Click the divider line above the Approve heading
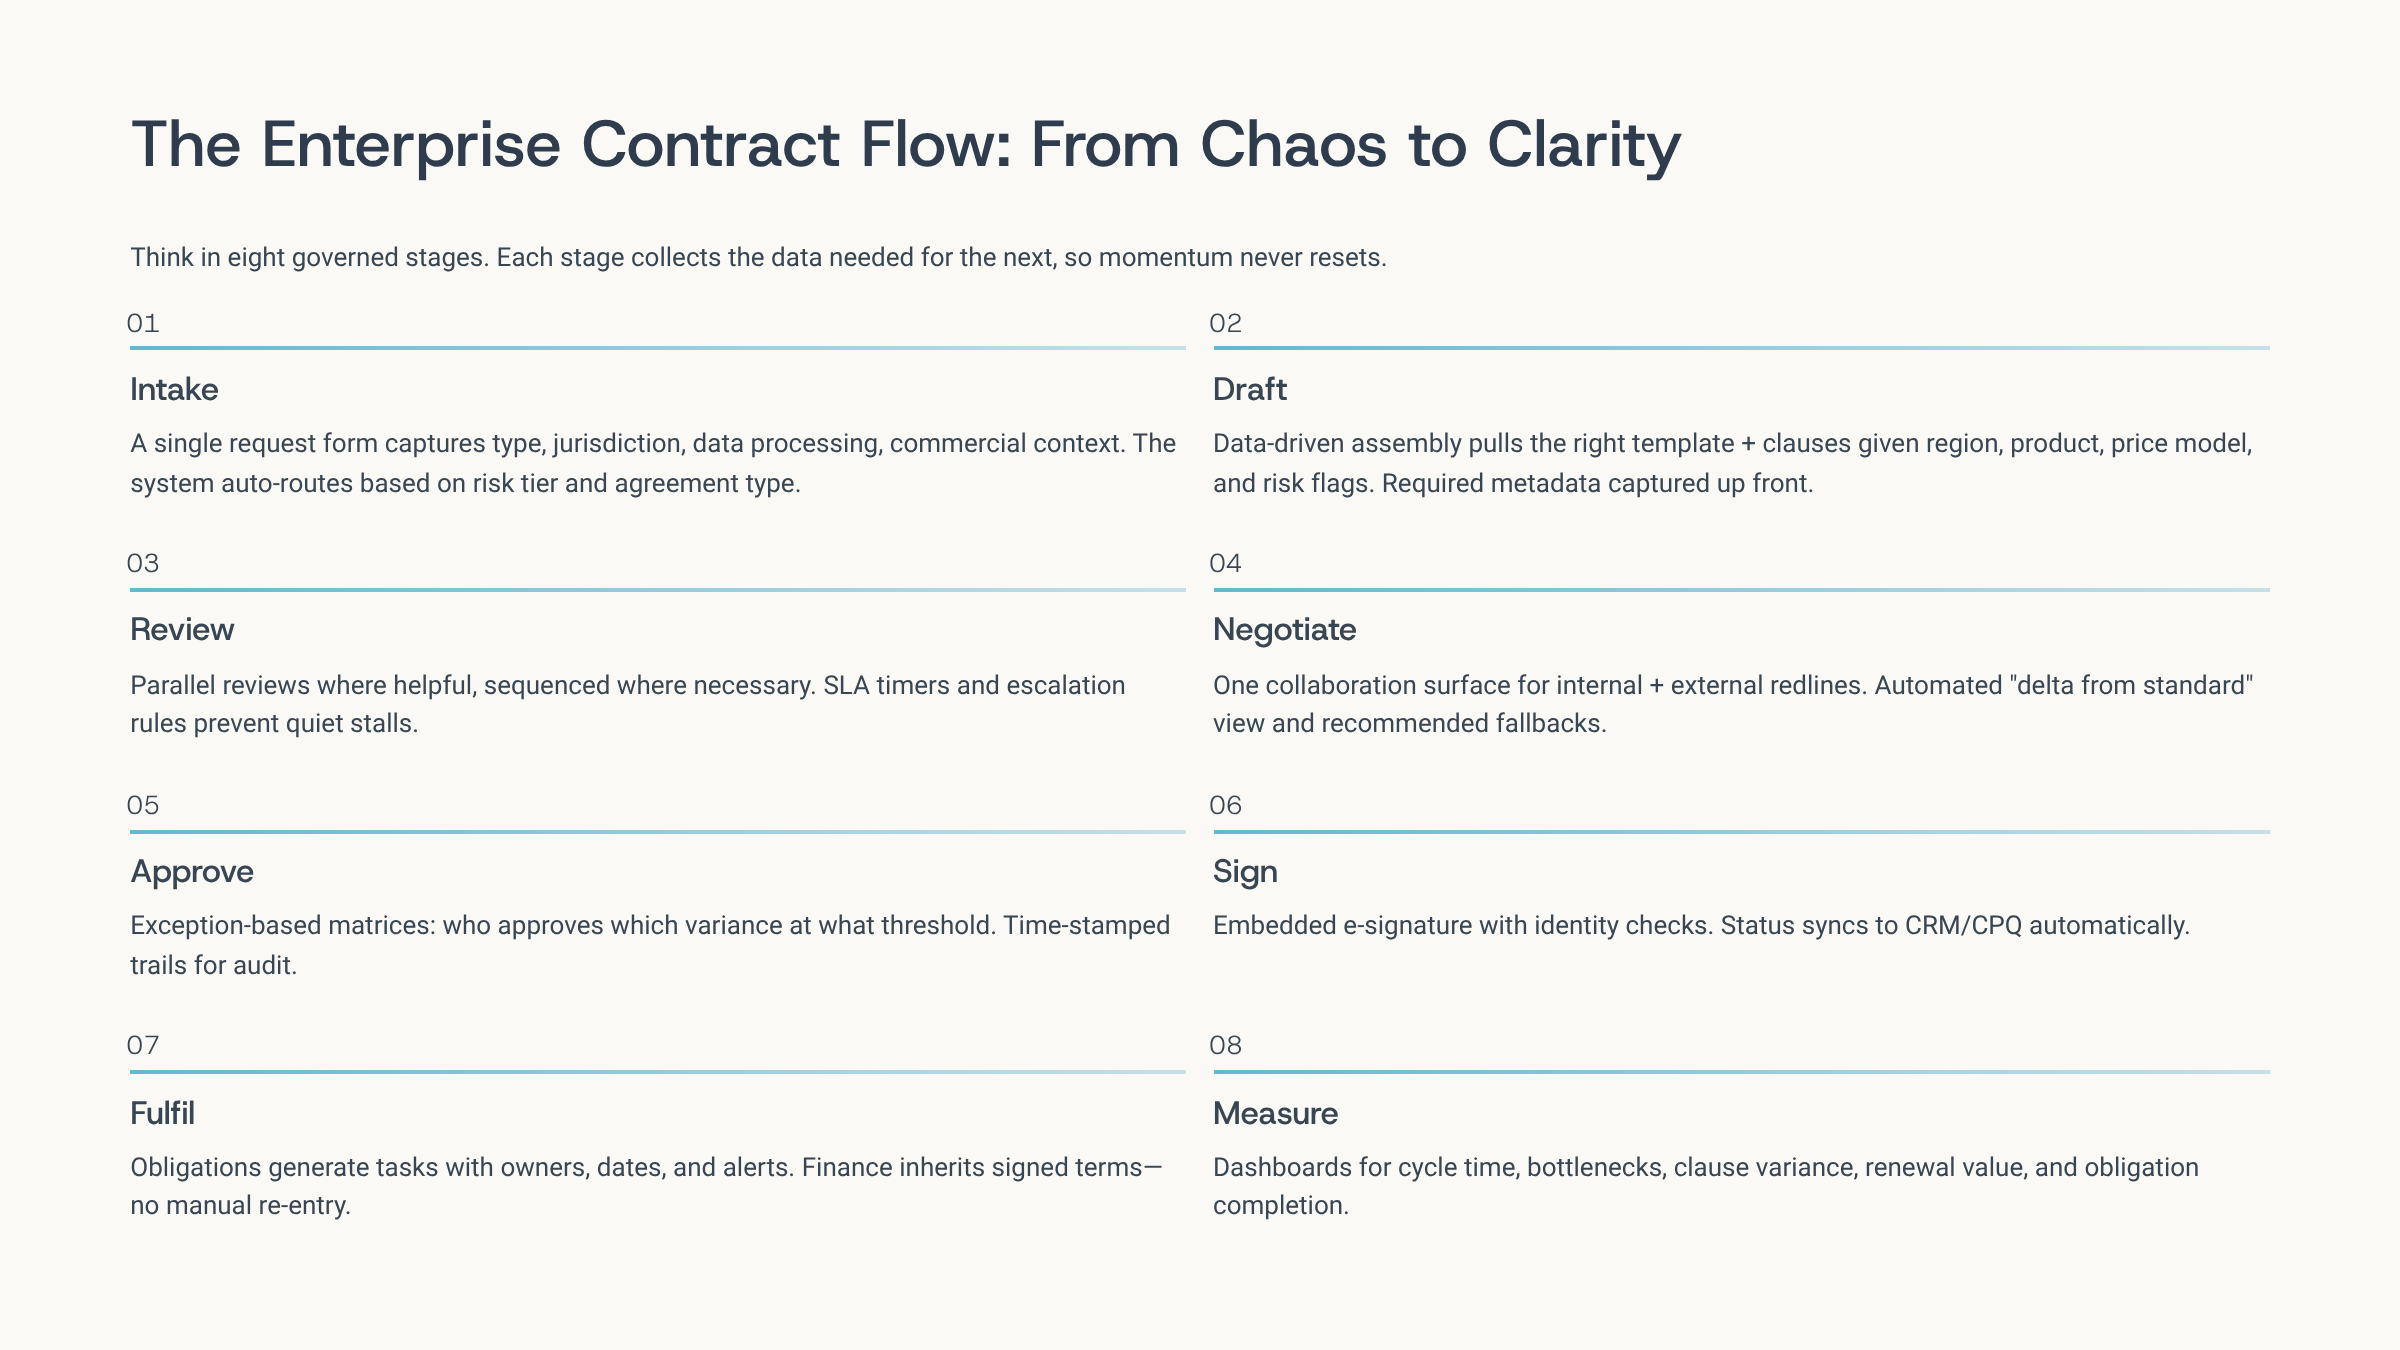The height and width of the screenshot is (1350, 2400). [657, 831]
